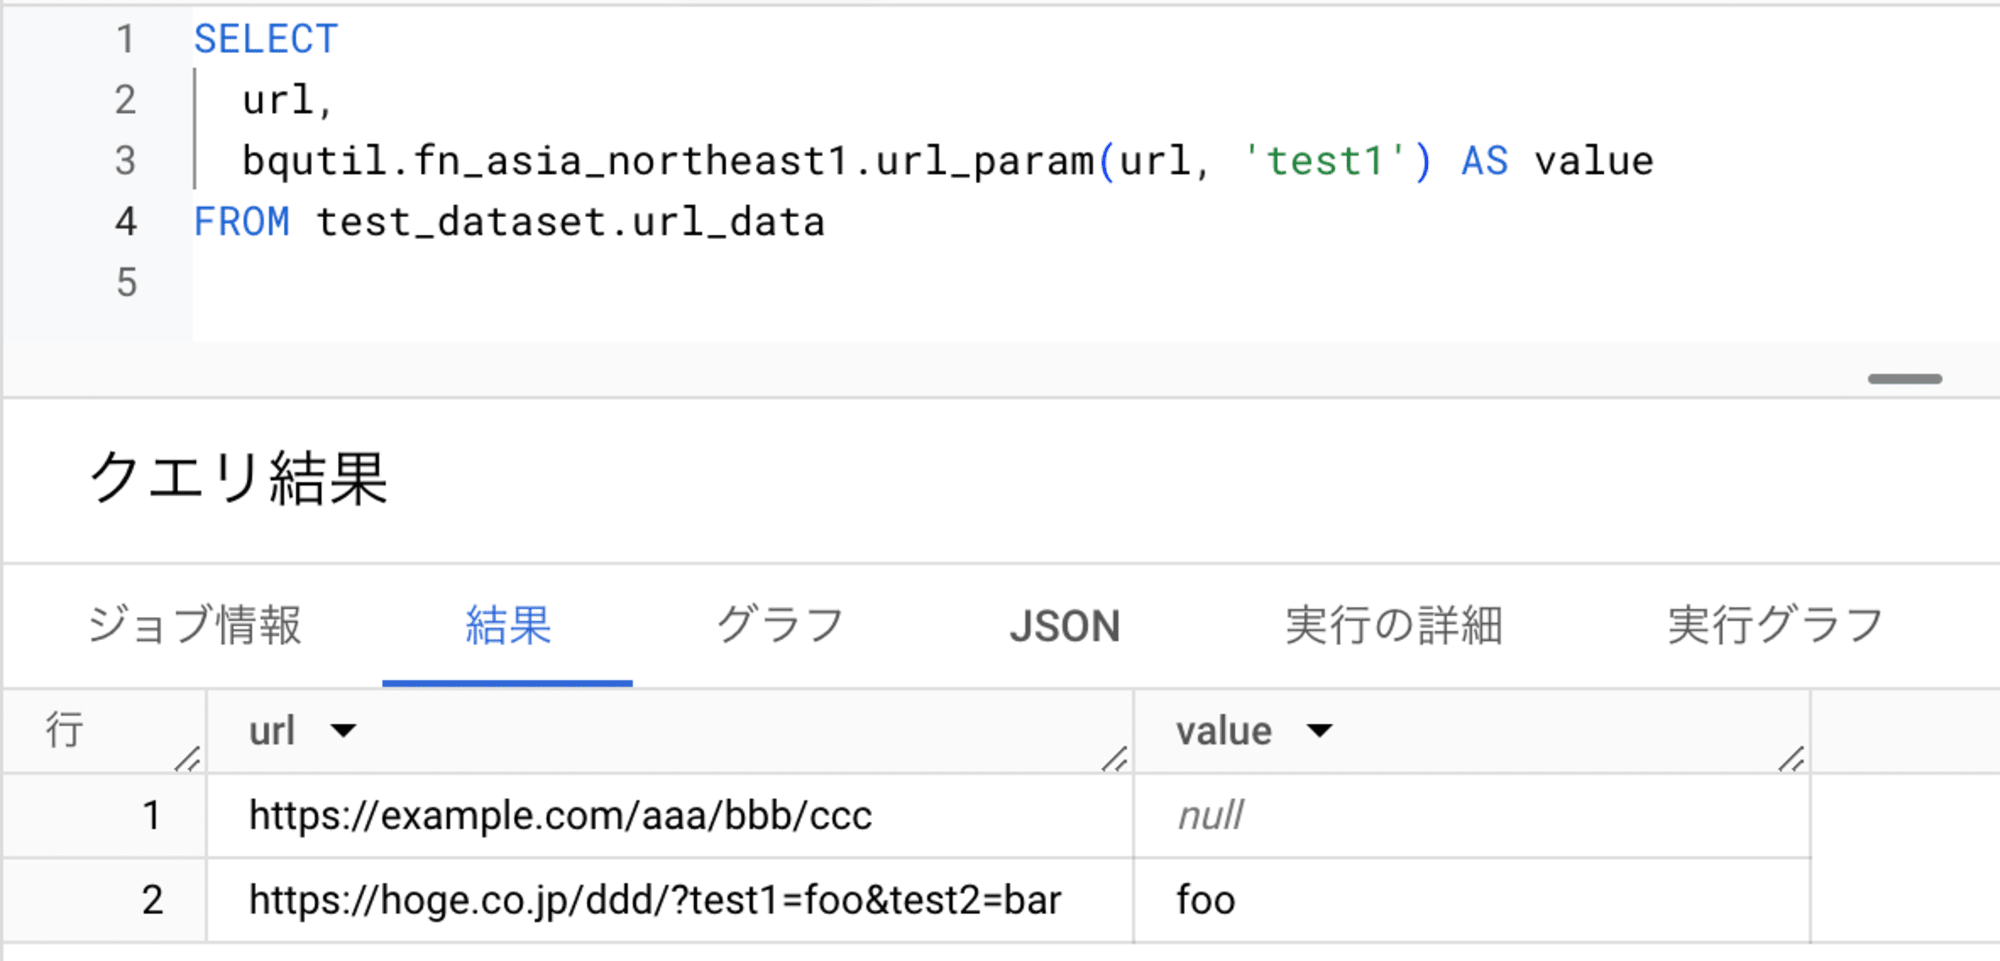This screenshot has width=2000, height=961.
Task: Select the foo value cell
Action: pyautogui.click(x=1472, y=900)
